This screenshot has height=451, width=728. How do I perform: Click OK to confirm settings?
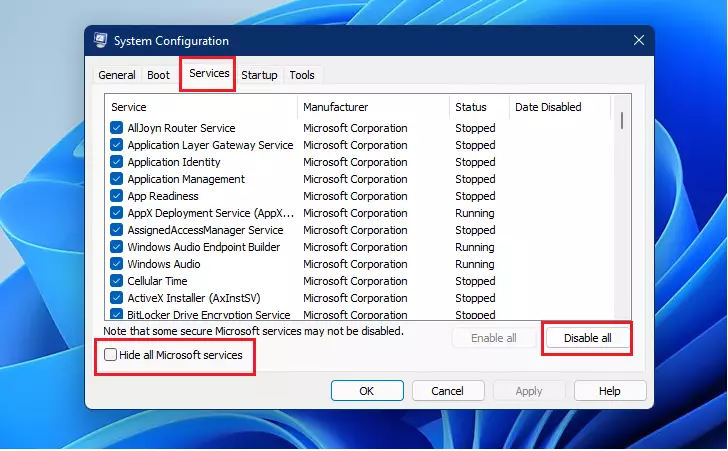367,391
